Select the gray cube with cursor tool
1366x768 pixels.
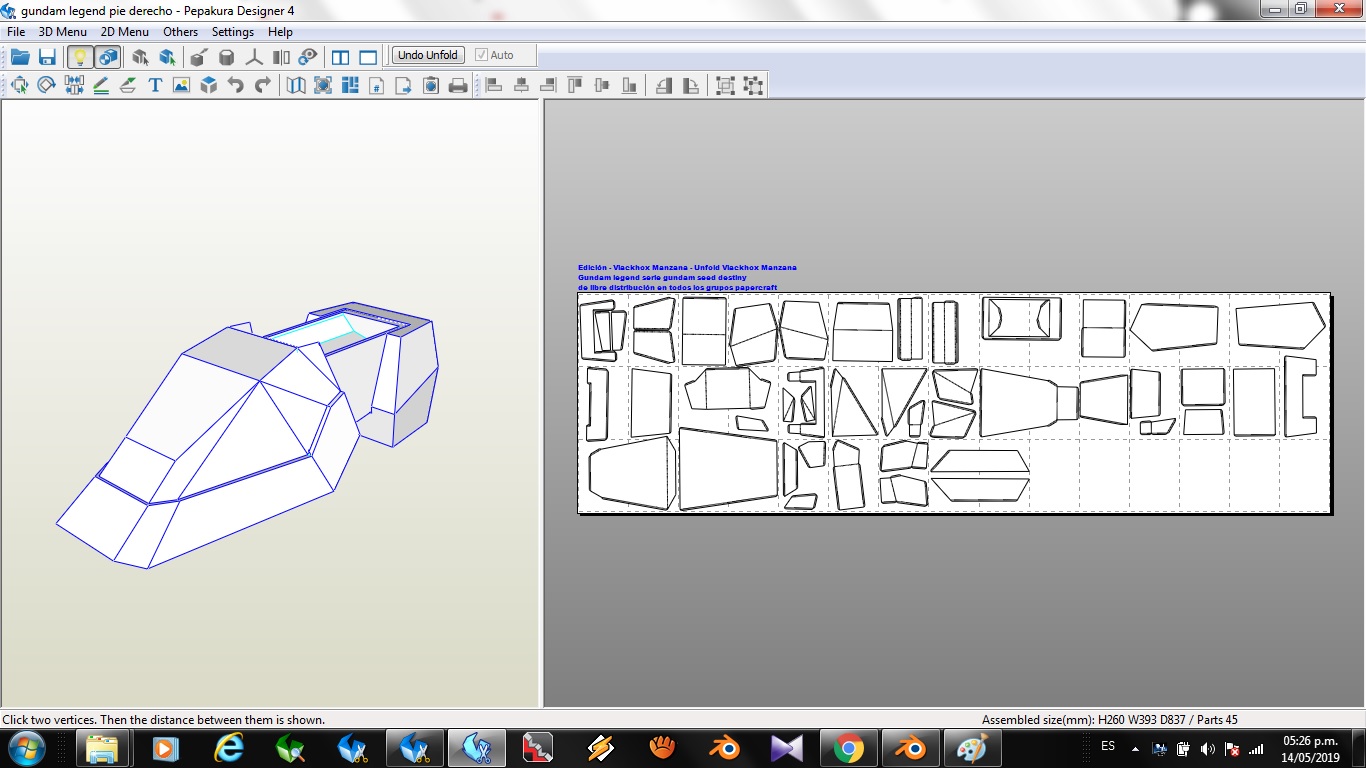tap(140, 56)
